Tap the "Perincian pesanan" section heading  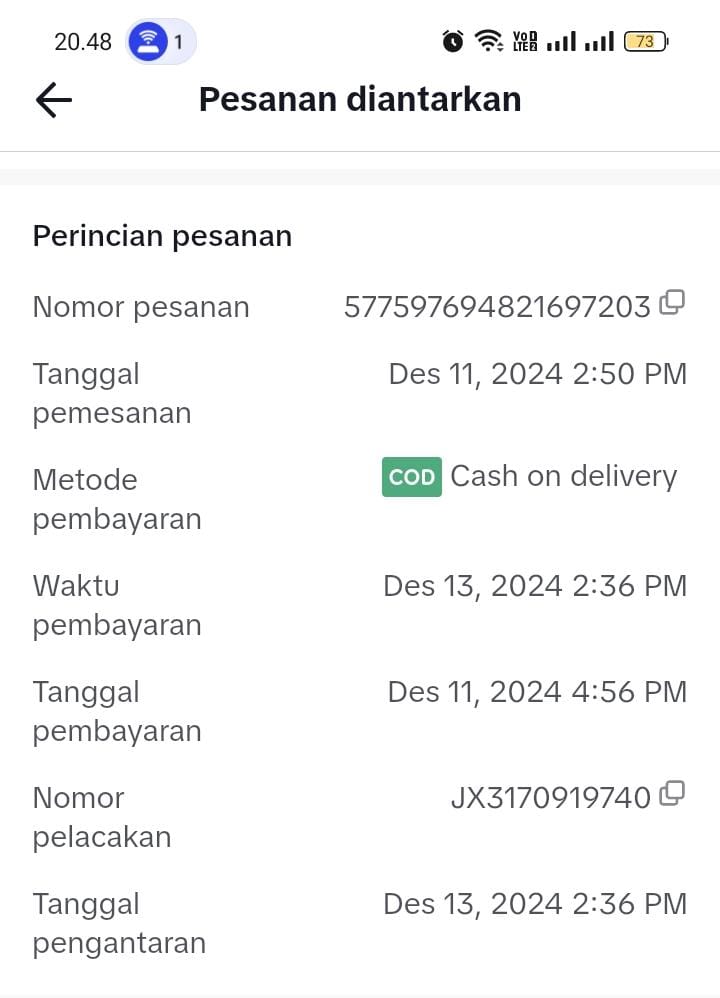[162, 236]
